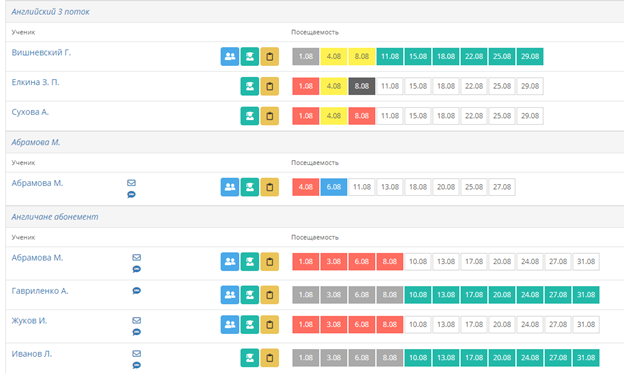
Task: Click green 10.08 cell in Гавриленко А. row
Action: 418,295
